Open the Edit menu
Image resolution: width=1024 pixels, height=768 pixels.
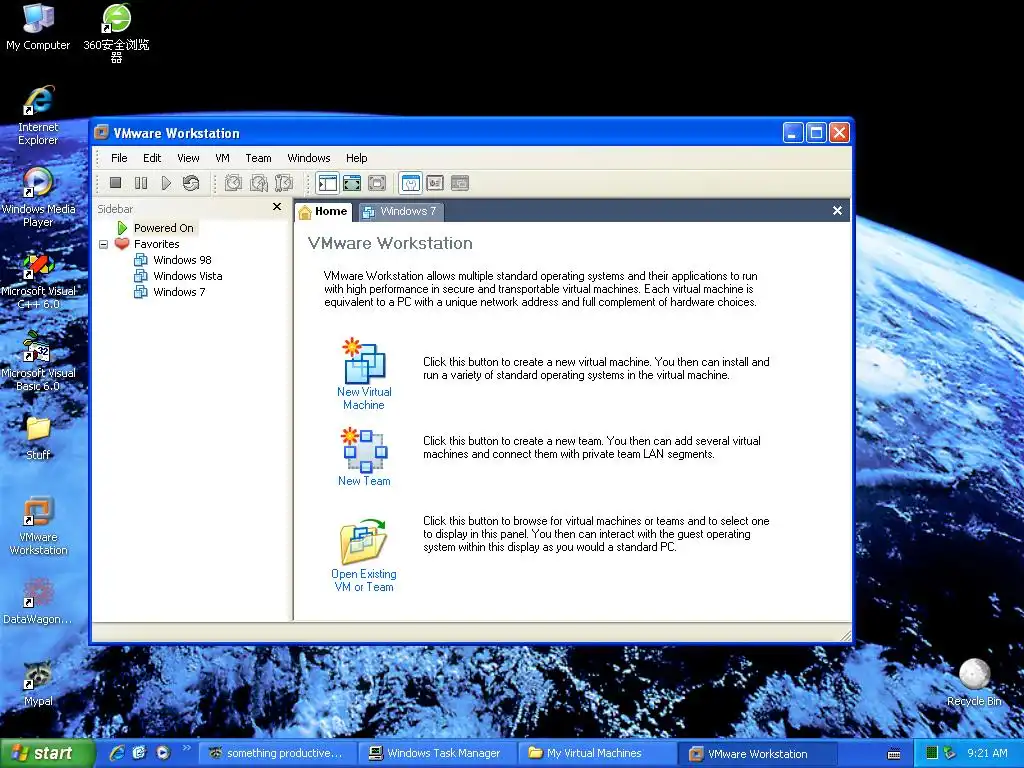[152, 158]
